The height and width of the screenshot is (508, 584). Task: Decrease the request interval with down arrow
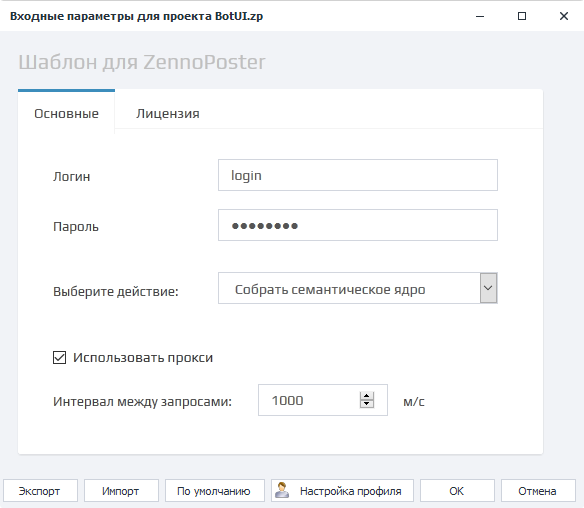[367, 404]
